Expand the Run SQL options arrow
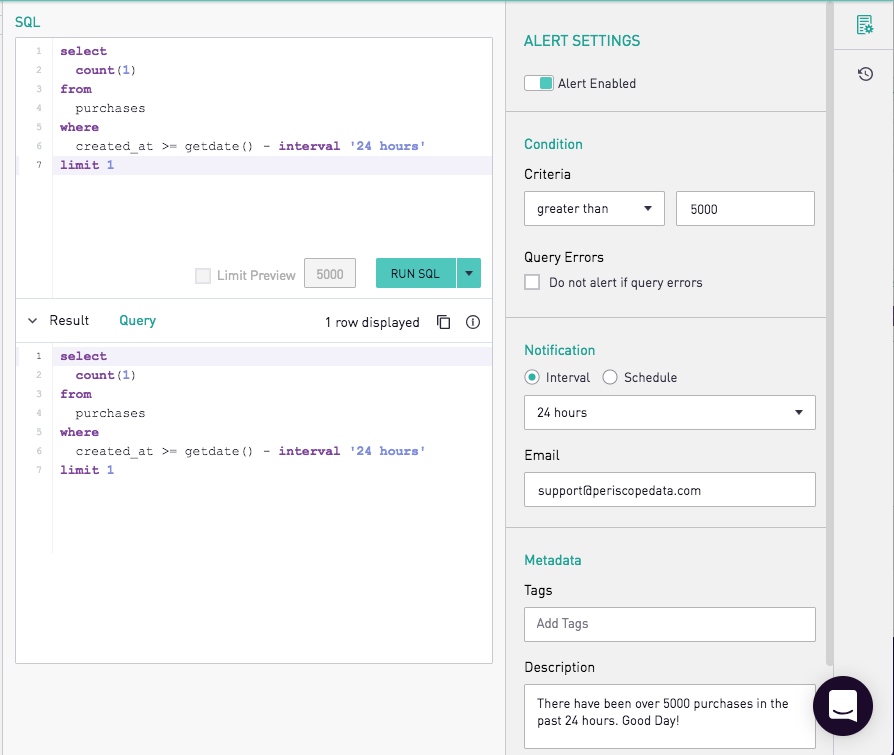894x755 pixels. point(469,273)
